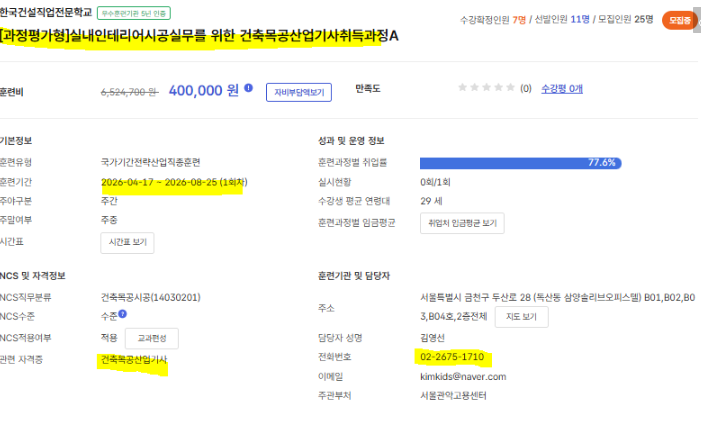The height and width of the screenshot is (425, 701).
Task: Click the fifth satisfaction rating star
Action: coord(510,88)
